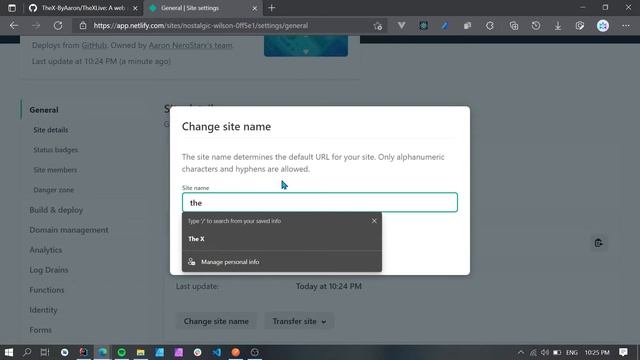Reload the page with the refresh icon
640x360 pixels.
(x=58, y=26)
